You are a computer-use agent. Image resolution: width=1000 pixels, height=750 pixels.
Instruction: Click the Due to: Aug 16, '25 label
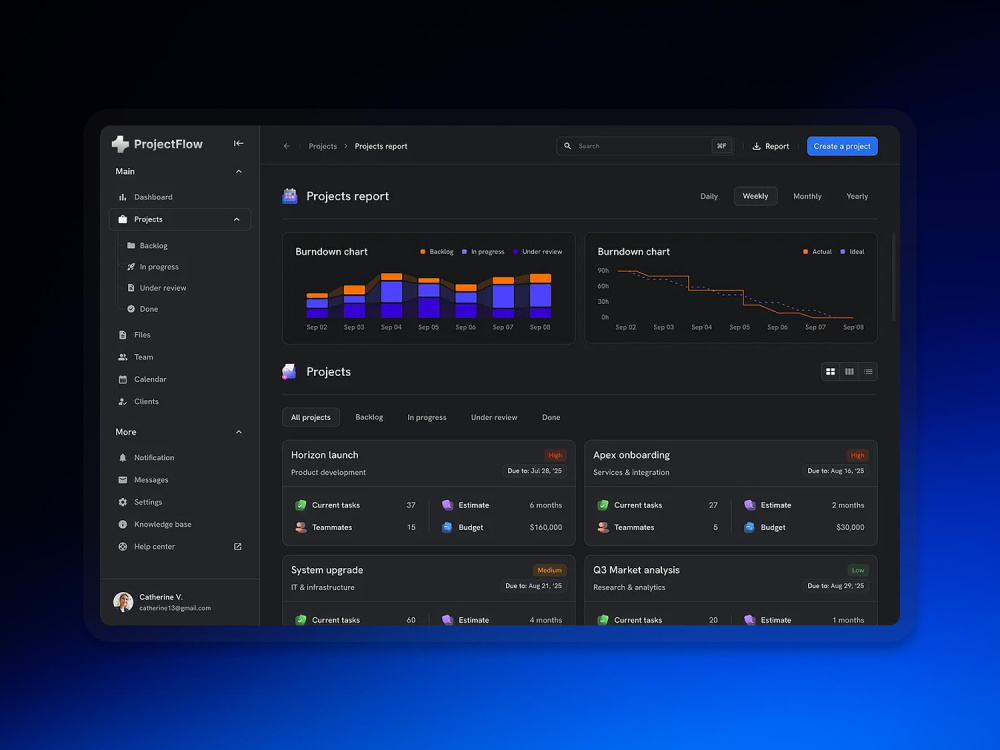(835, 471)
